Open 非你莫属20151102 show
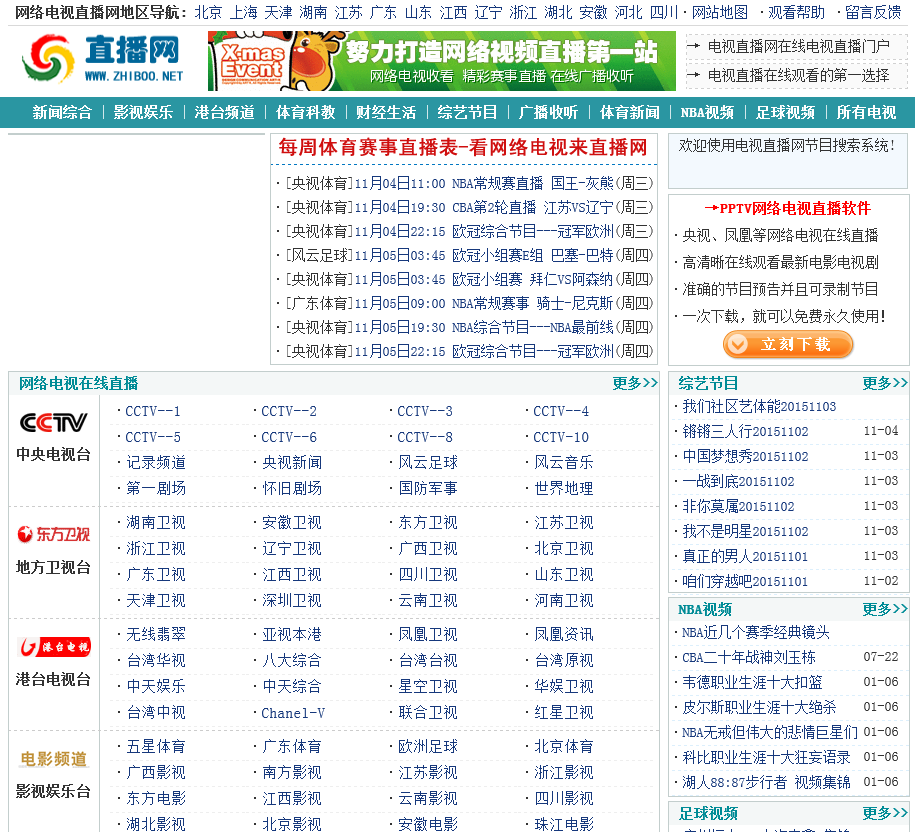915x832 pixels. click(738, 506)
